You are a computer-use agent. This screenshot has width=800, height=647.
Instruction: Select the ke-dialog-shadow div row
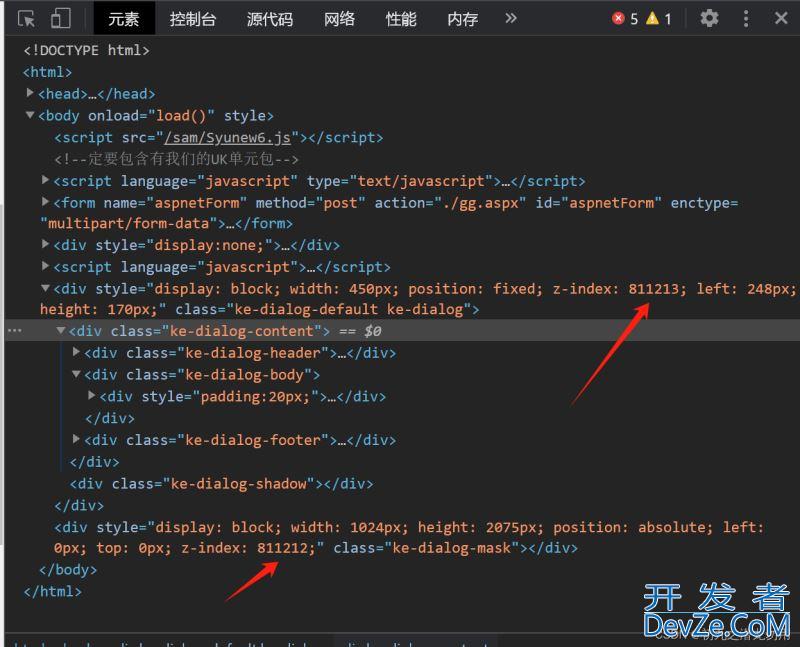click(x=221, y=484)
